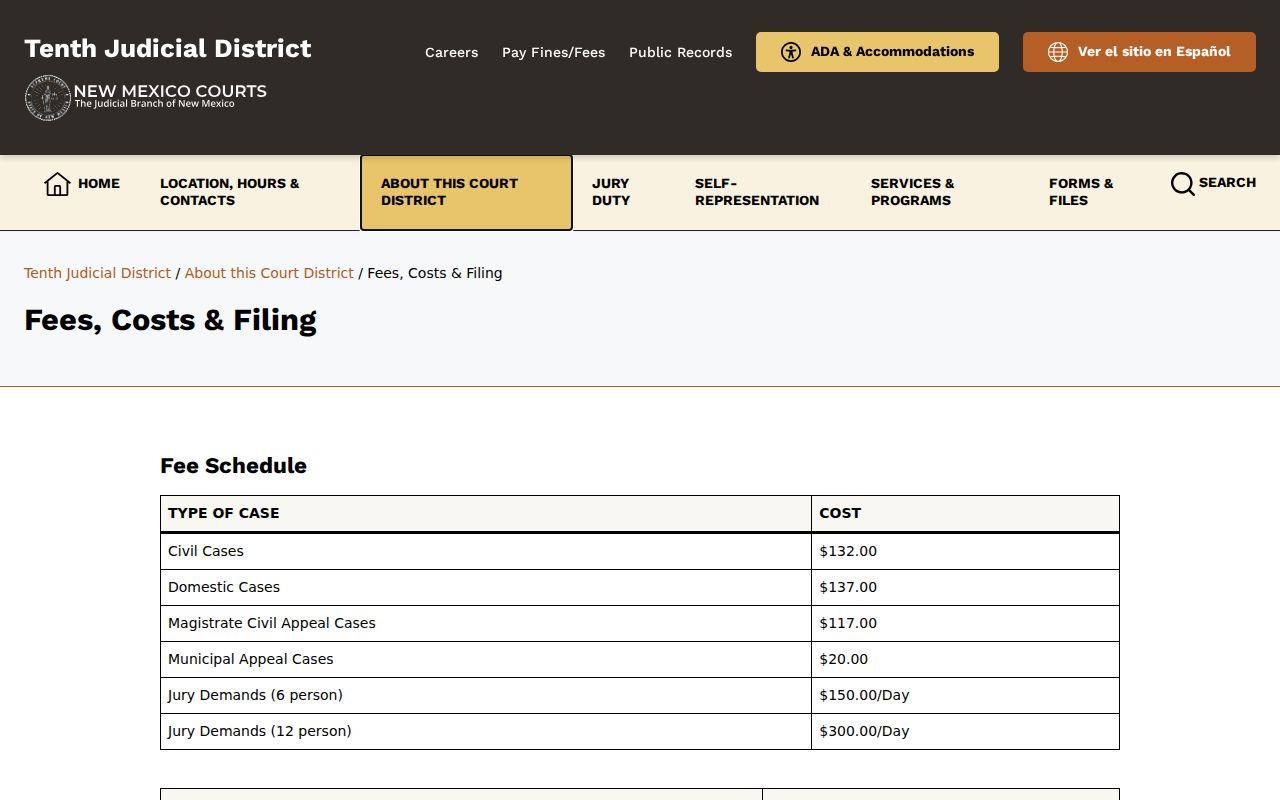Click Fees, Costs & Filing breadcrumb text
The width and height of the screenshot is (1280, 800).
tap(435, 273)
